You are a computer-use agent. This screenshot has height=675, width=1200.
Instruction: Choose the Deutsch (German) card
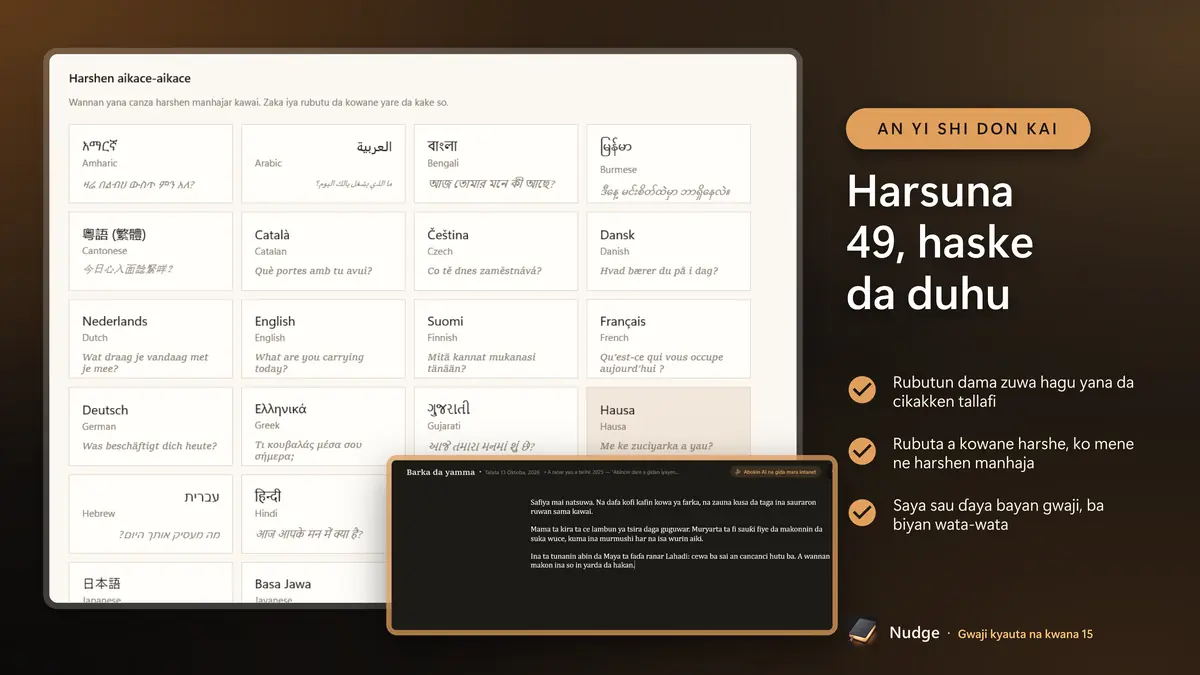pos(151,427)
